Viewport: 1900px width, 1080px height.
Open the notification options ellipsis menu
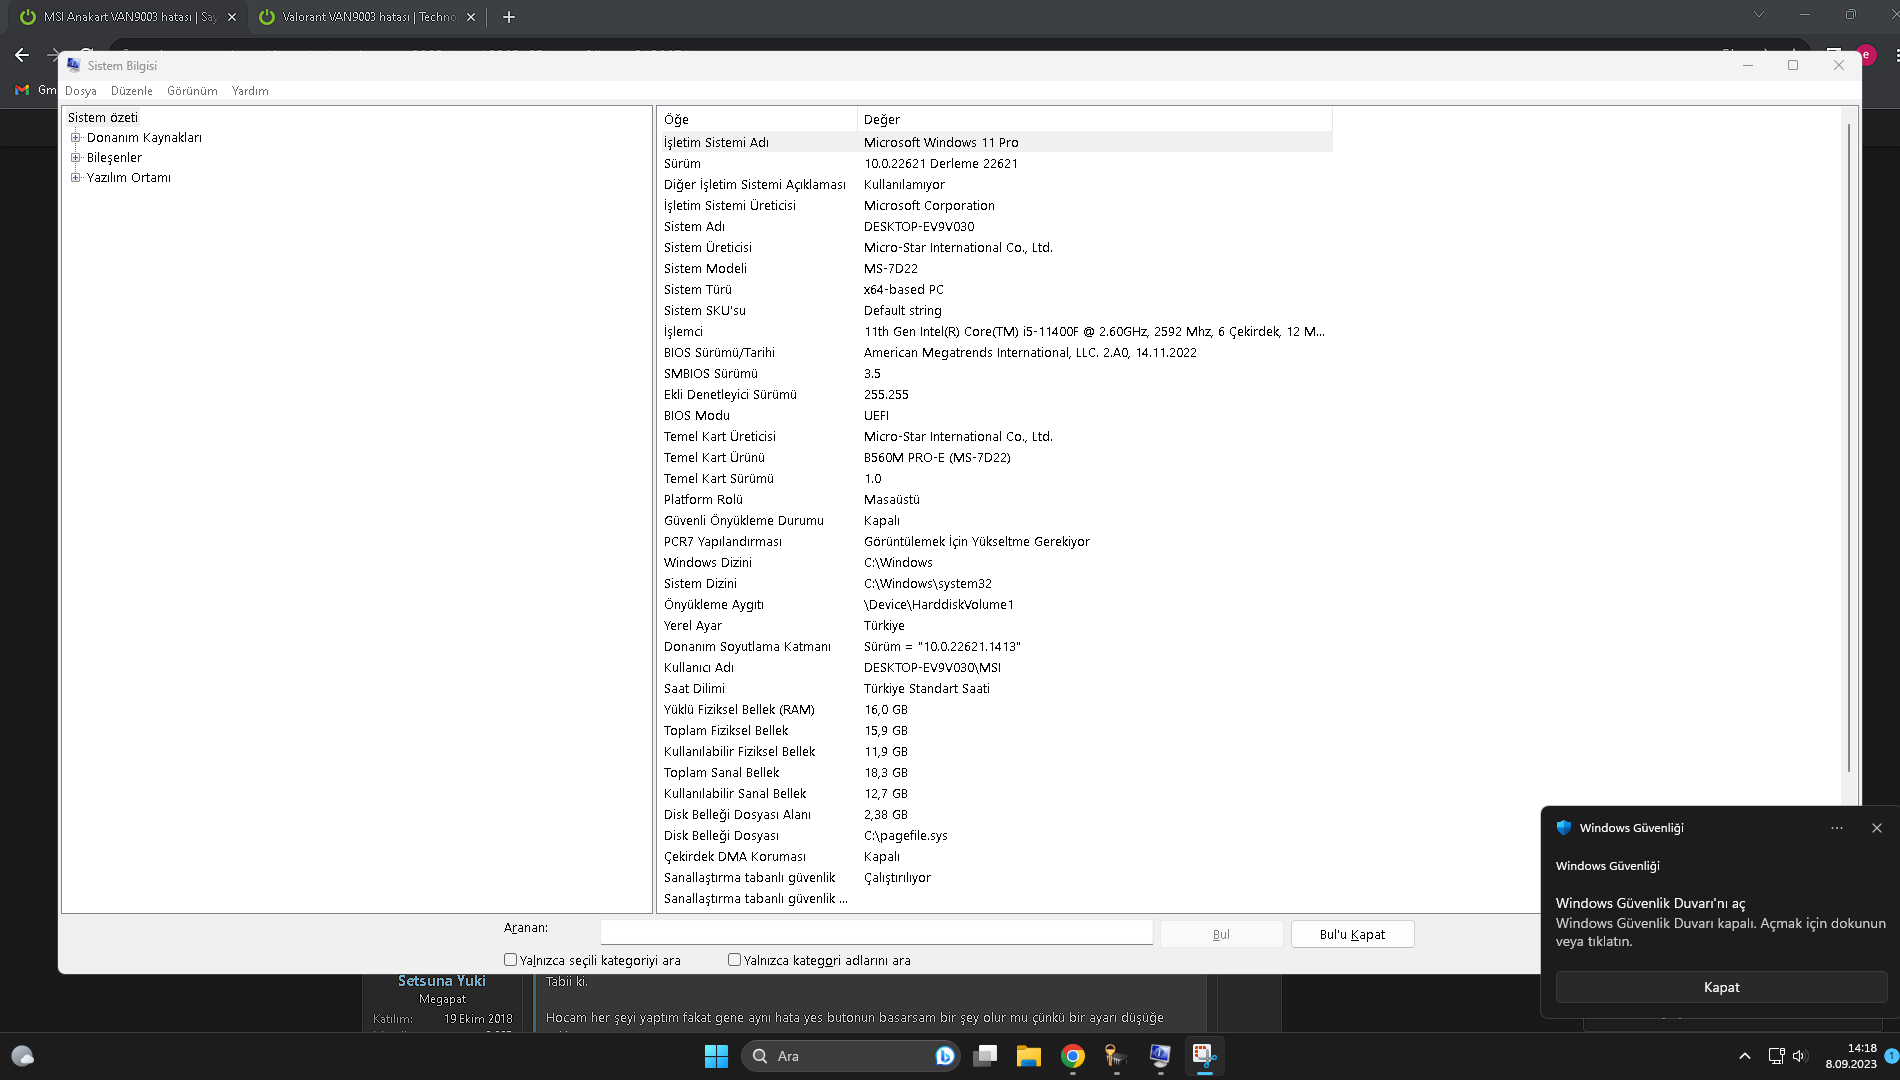[x=1837, y=828]
